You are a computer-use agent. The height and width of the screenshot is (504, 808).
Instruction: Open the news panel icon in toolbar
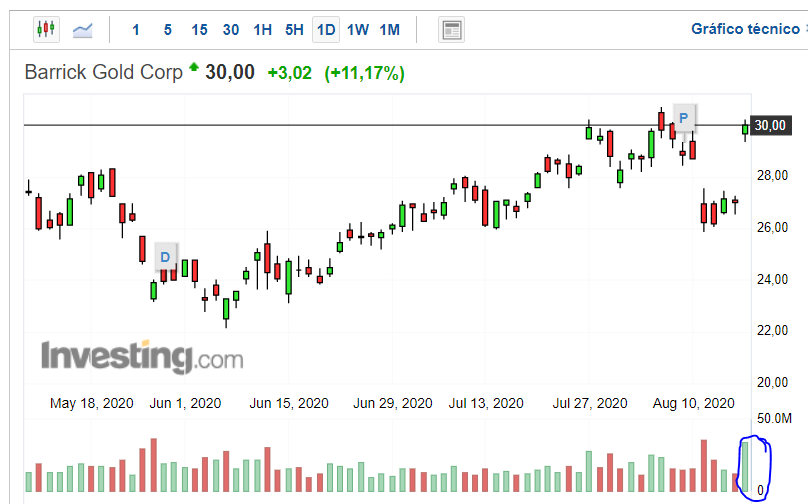click(452, 30)
